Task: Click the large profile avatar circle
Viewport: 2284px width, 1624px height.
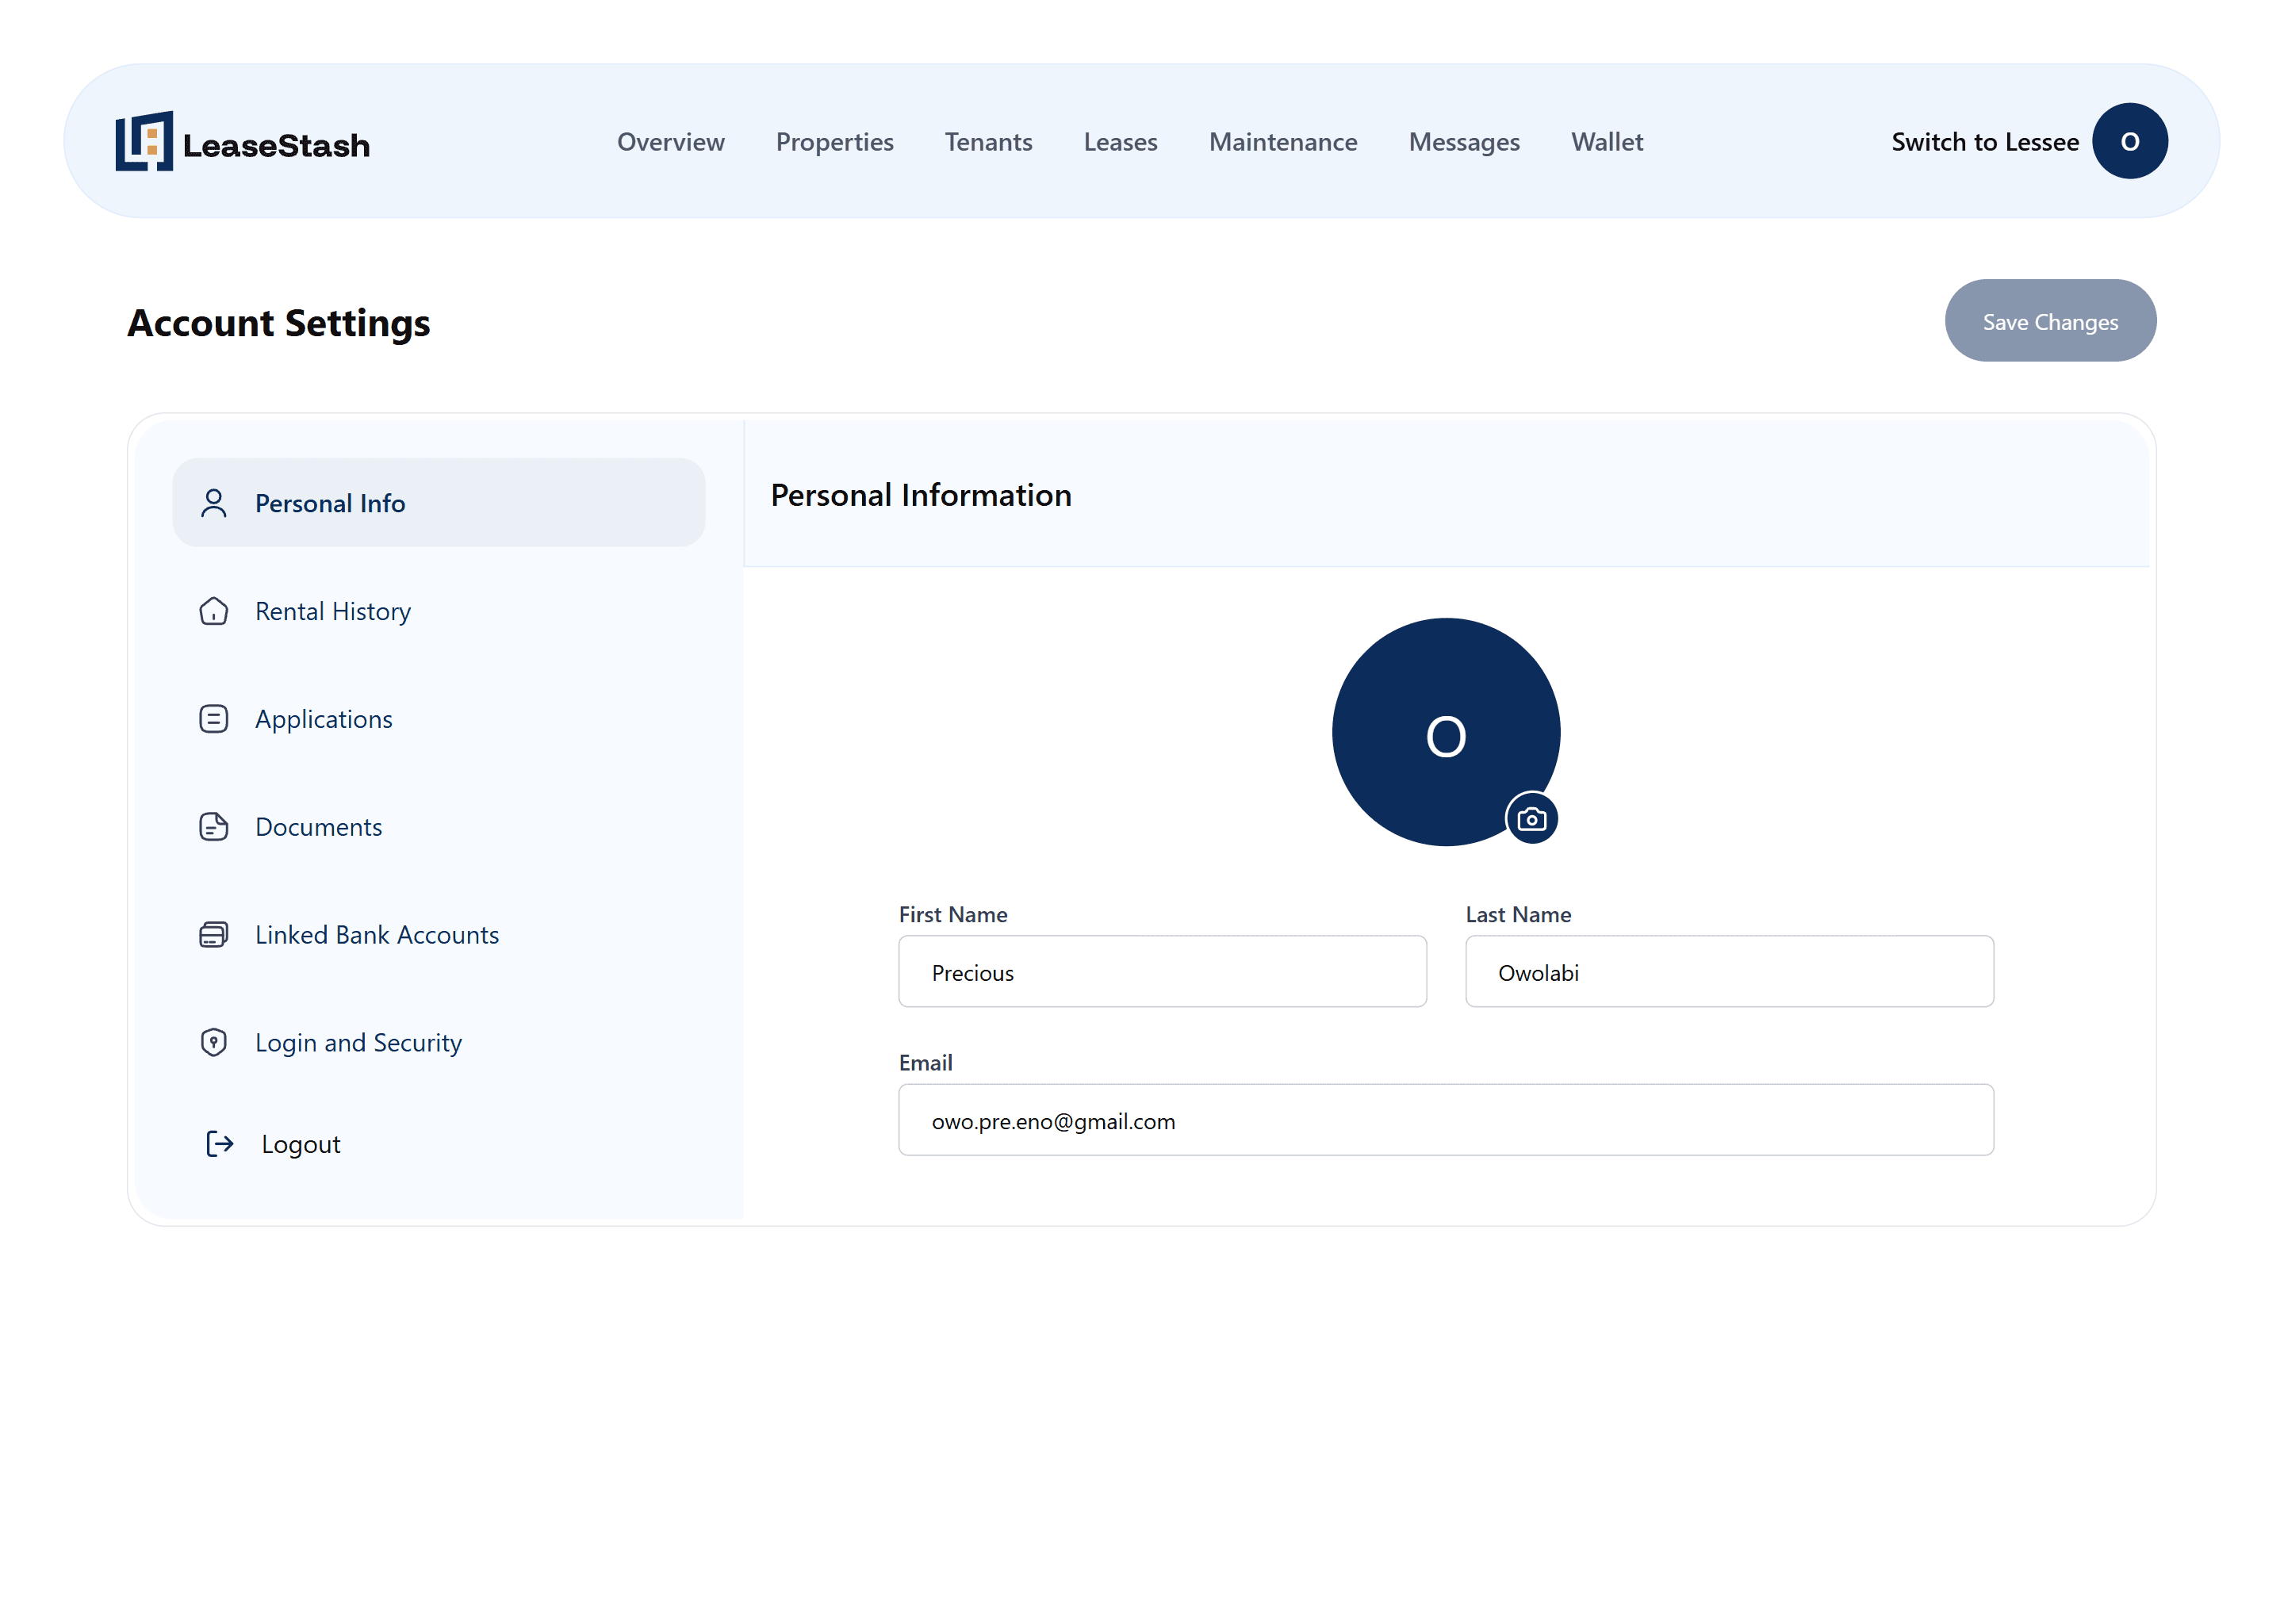Action: (1445, 732)
